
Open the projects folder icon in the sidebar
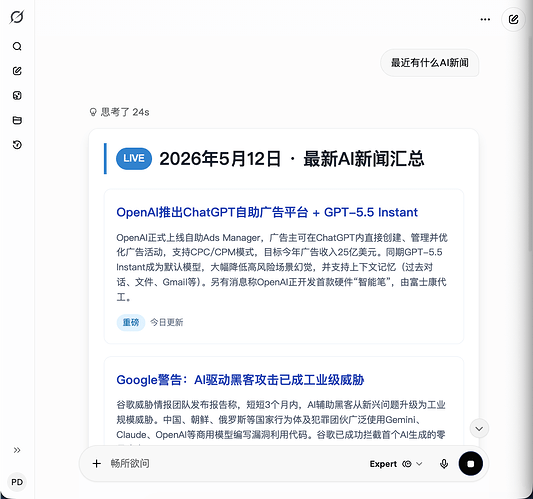pos(17,120)
